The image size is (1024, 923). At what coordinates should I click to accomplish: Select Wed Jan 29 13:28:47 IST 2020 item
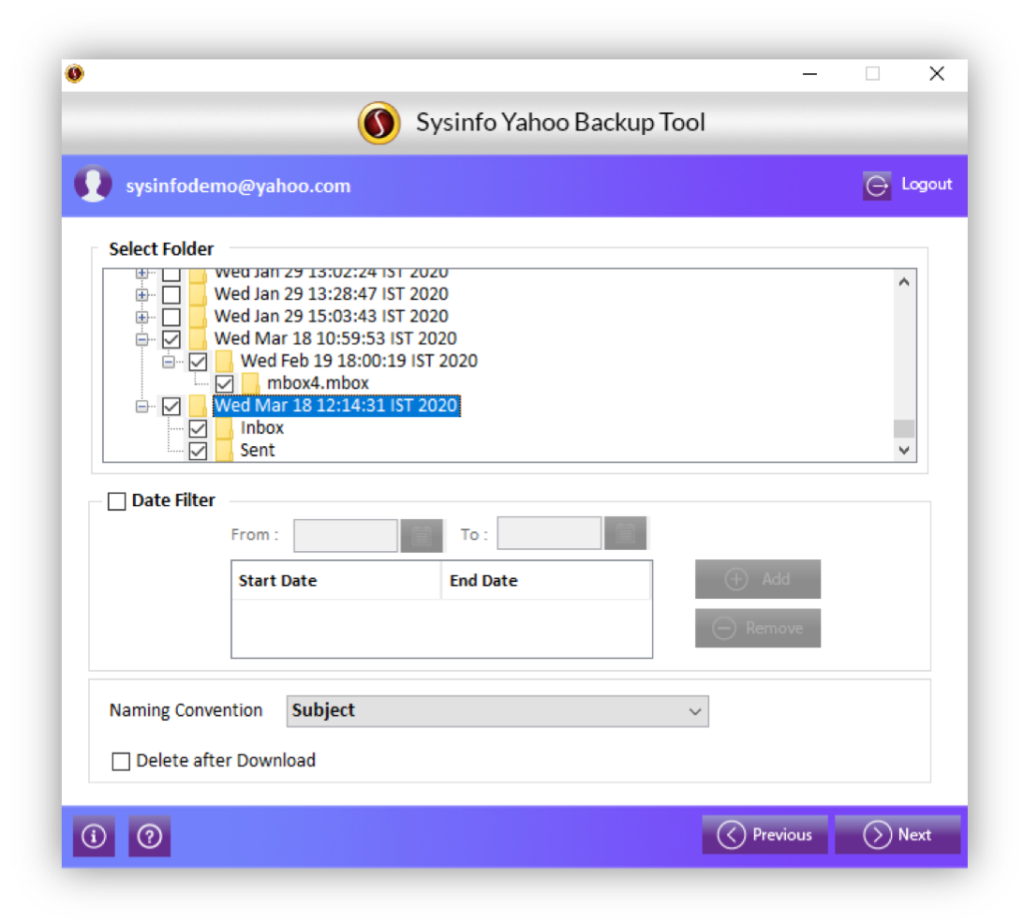pos(331,294)
